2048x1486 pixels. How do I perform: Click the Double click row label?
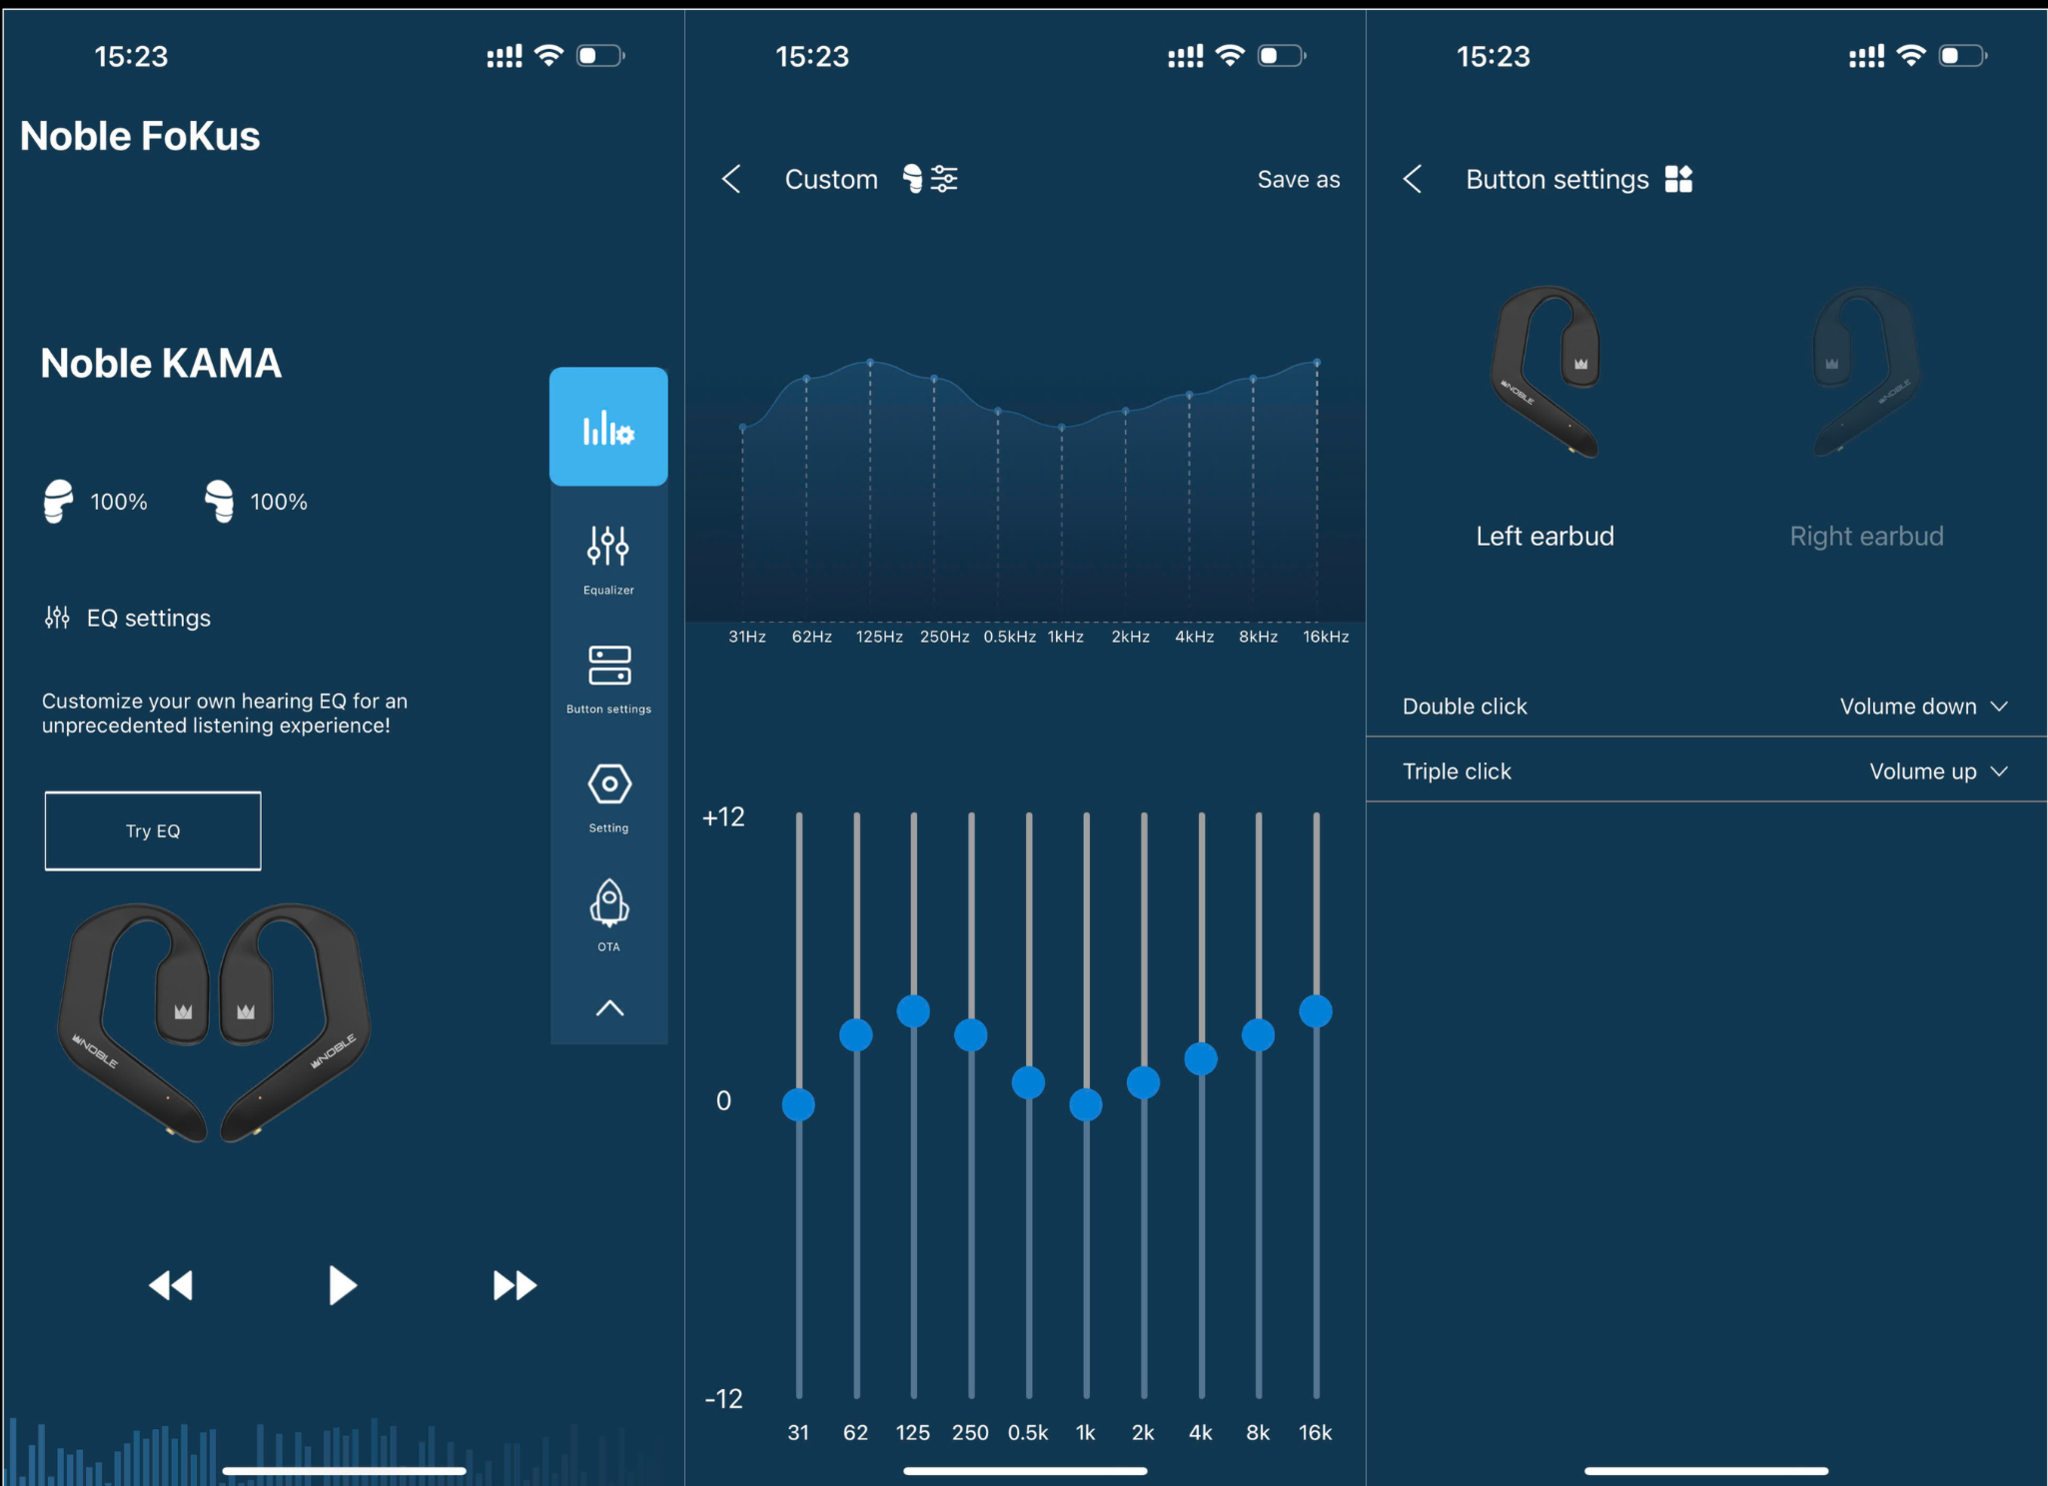tap(1465, 706)
